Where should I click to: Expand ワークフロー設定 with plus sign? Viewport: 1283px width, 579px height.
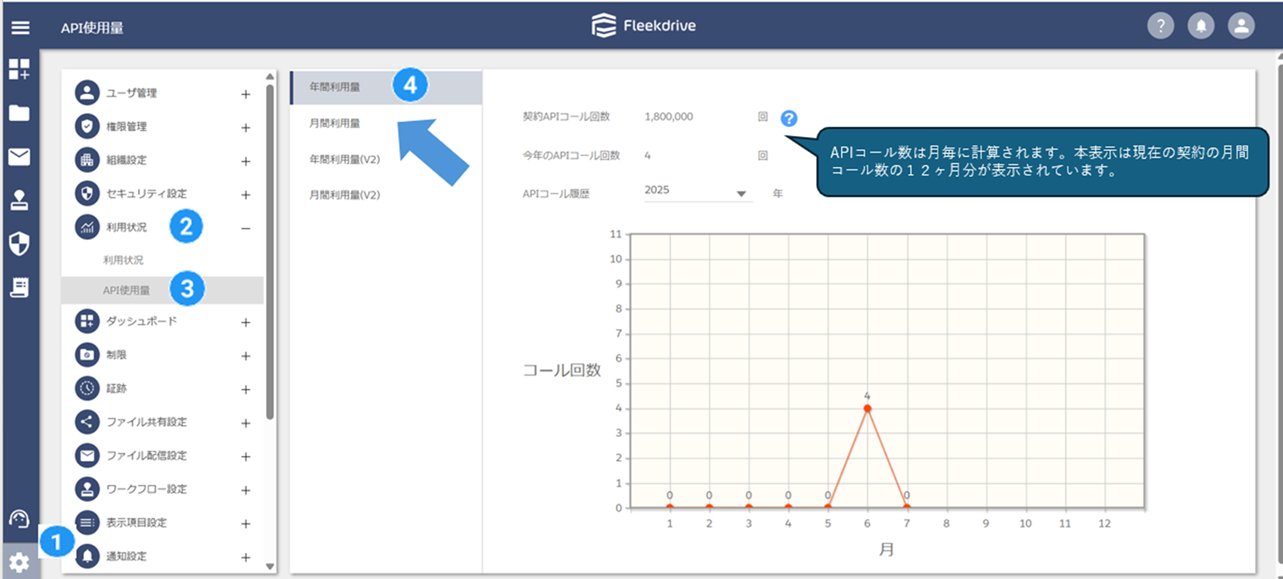(x=245, y=490)
